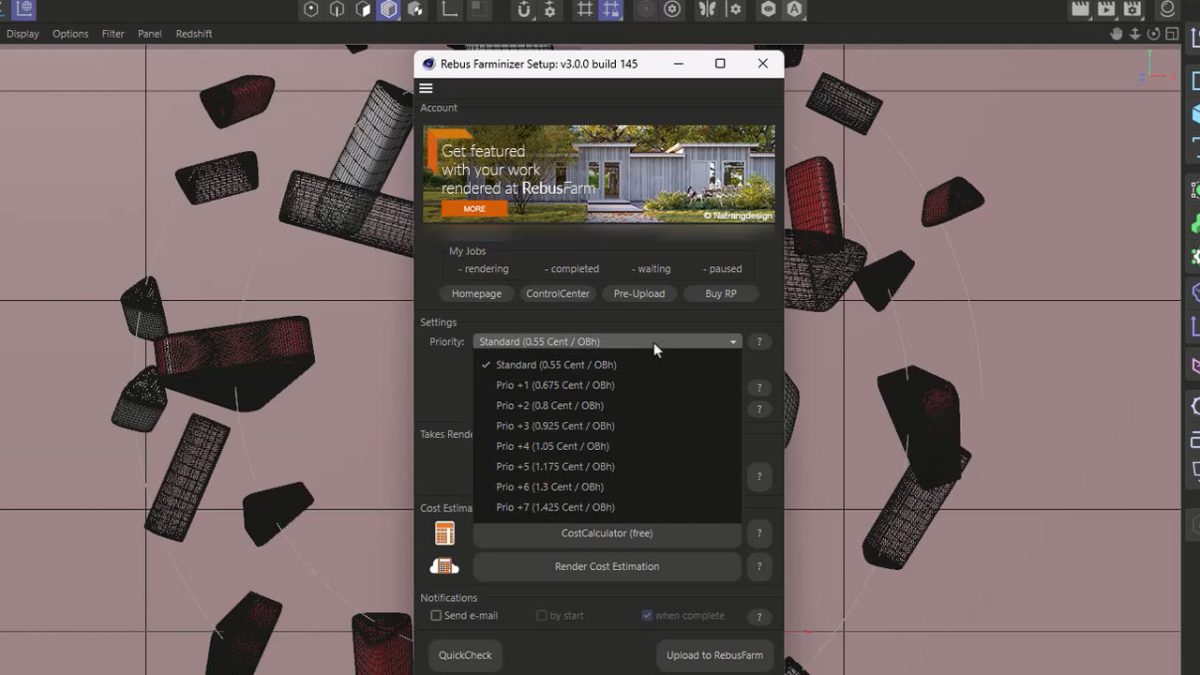Collapse the Priority dropdown arrow
This screenshot has height=675, width=1200.
(x=733, y=341)
